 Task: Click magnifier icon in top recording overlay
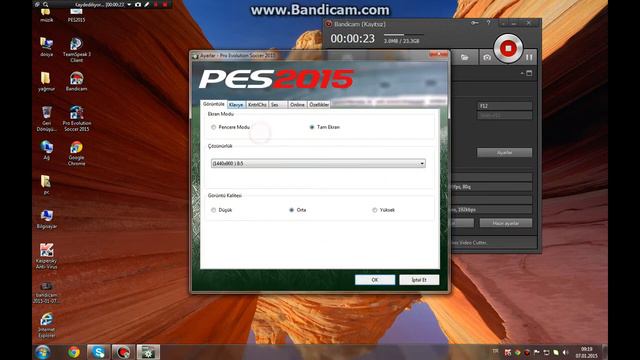pyautogui.click(x=46, y=4)
